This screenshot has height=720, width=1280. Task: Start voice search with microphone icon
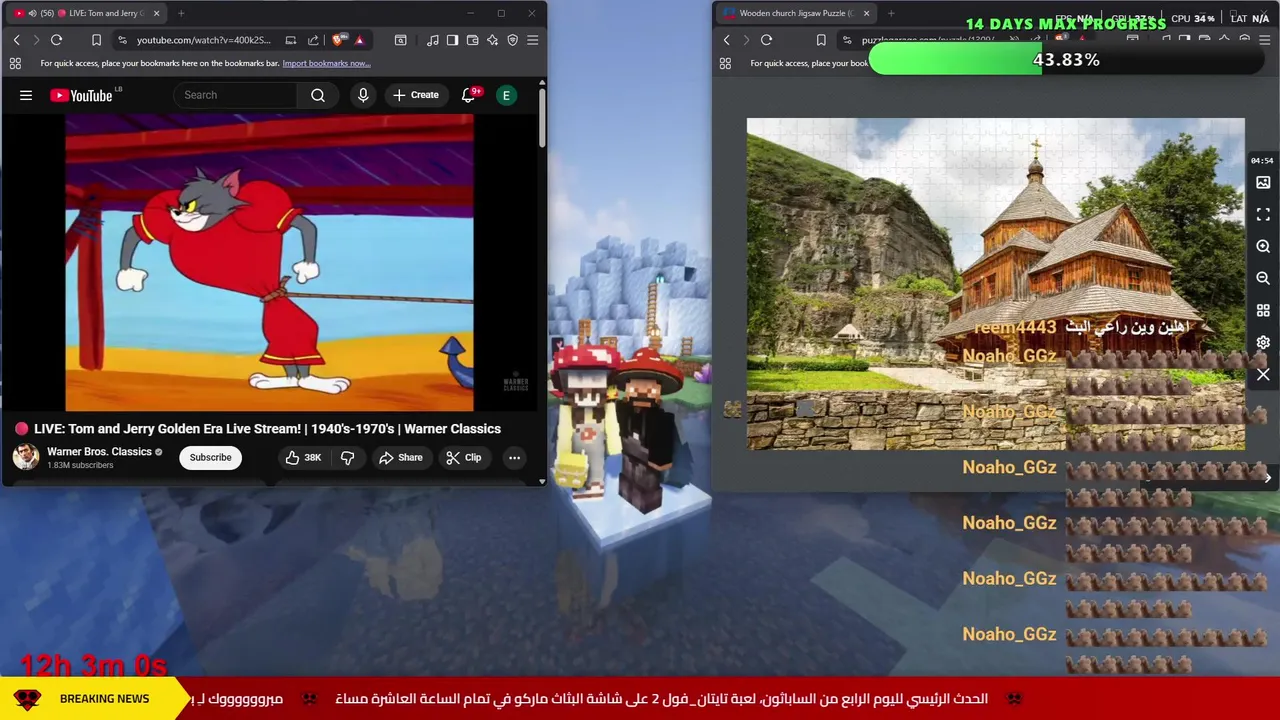tap(363, 95)
